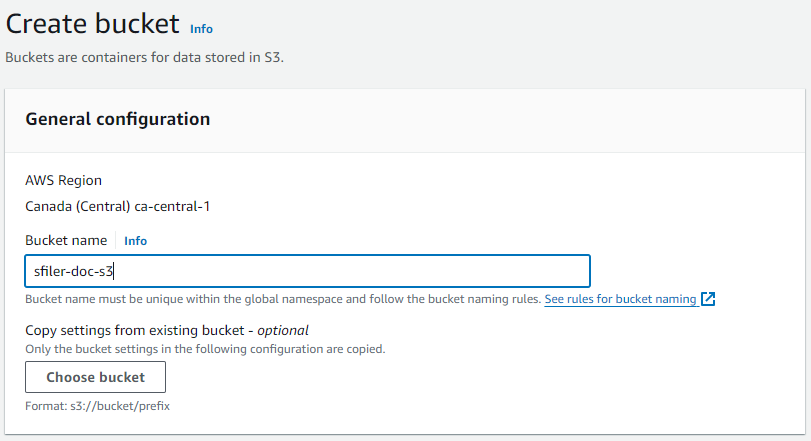Click the Bucket name field label
811x441 pixels.
(66, 240)
